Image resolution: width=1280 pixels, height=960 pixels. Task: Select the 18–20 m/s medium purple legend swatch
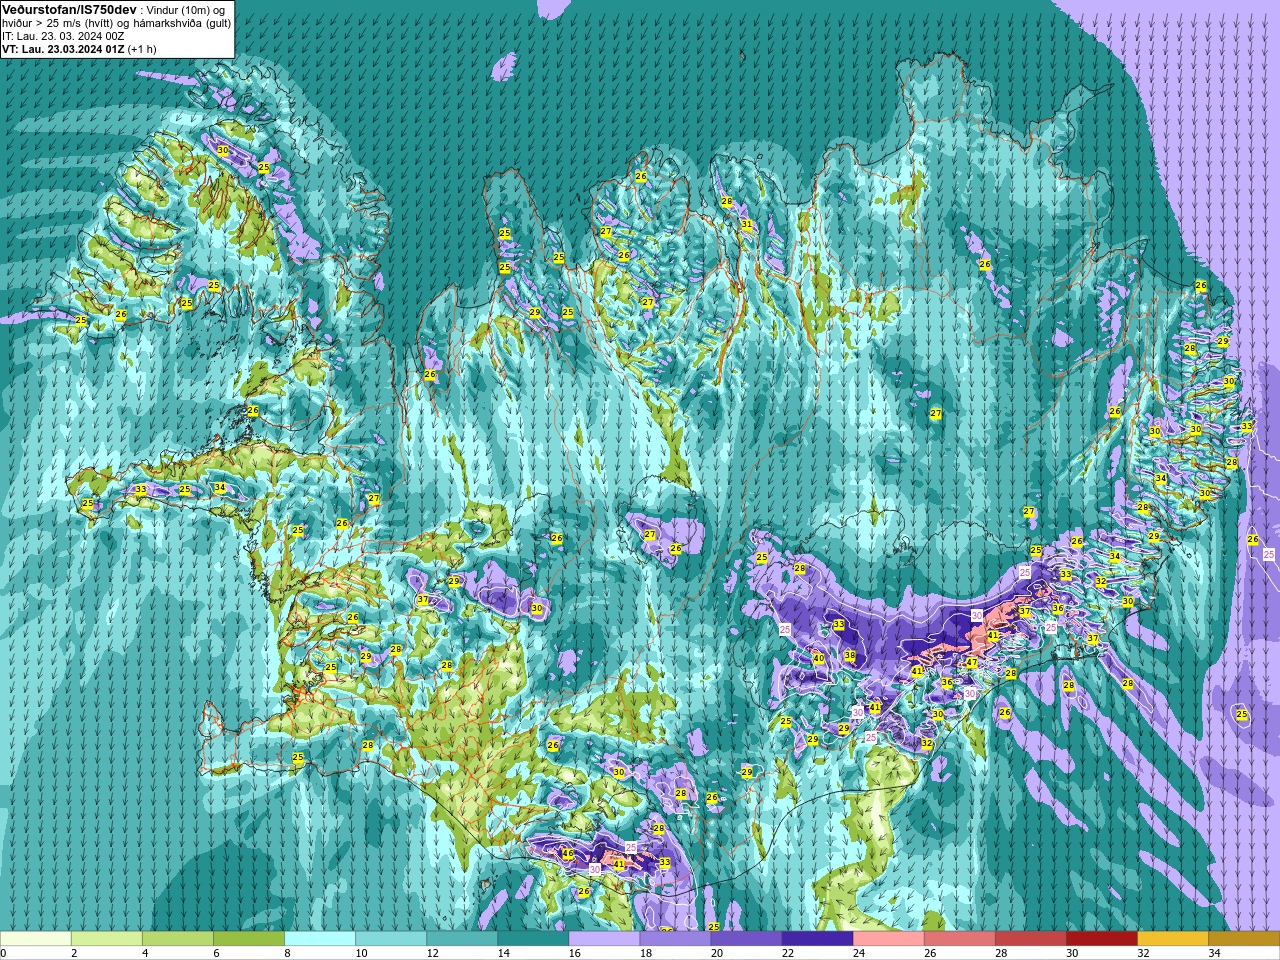pyautogui.click(x=675, y=939)
